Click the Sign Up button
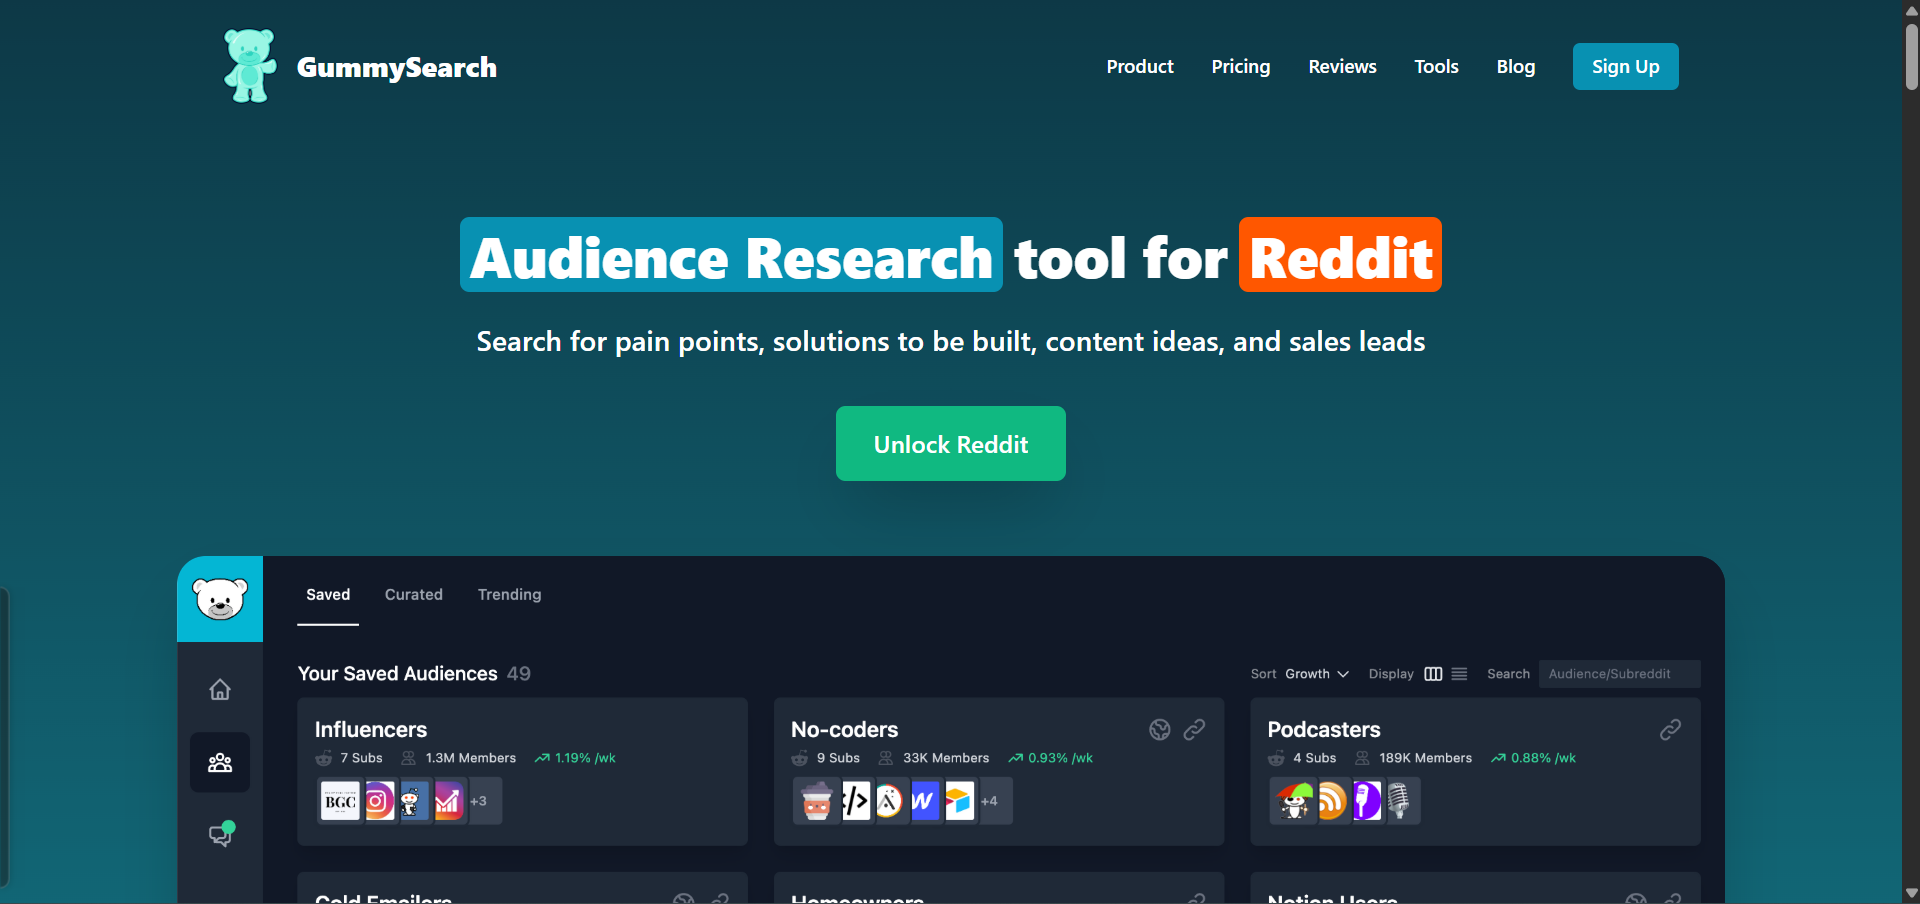This screenshot has width=1920, height=904. [1626, 67]
